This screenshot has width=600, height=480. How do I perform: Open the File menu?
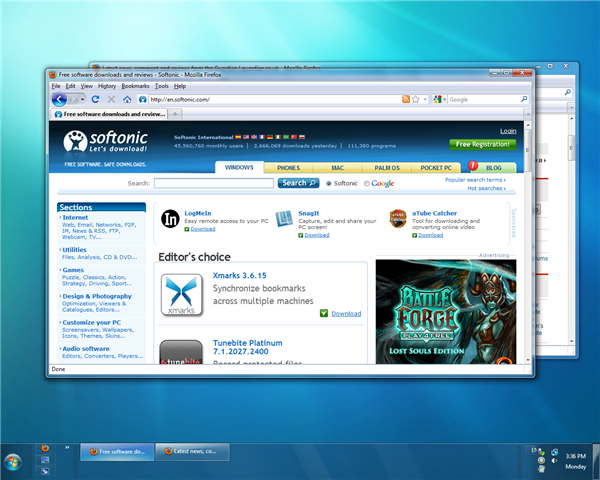tap(56, 86)
